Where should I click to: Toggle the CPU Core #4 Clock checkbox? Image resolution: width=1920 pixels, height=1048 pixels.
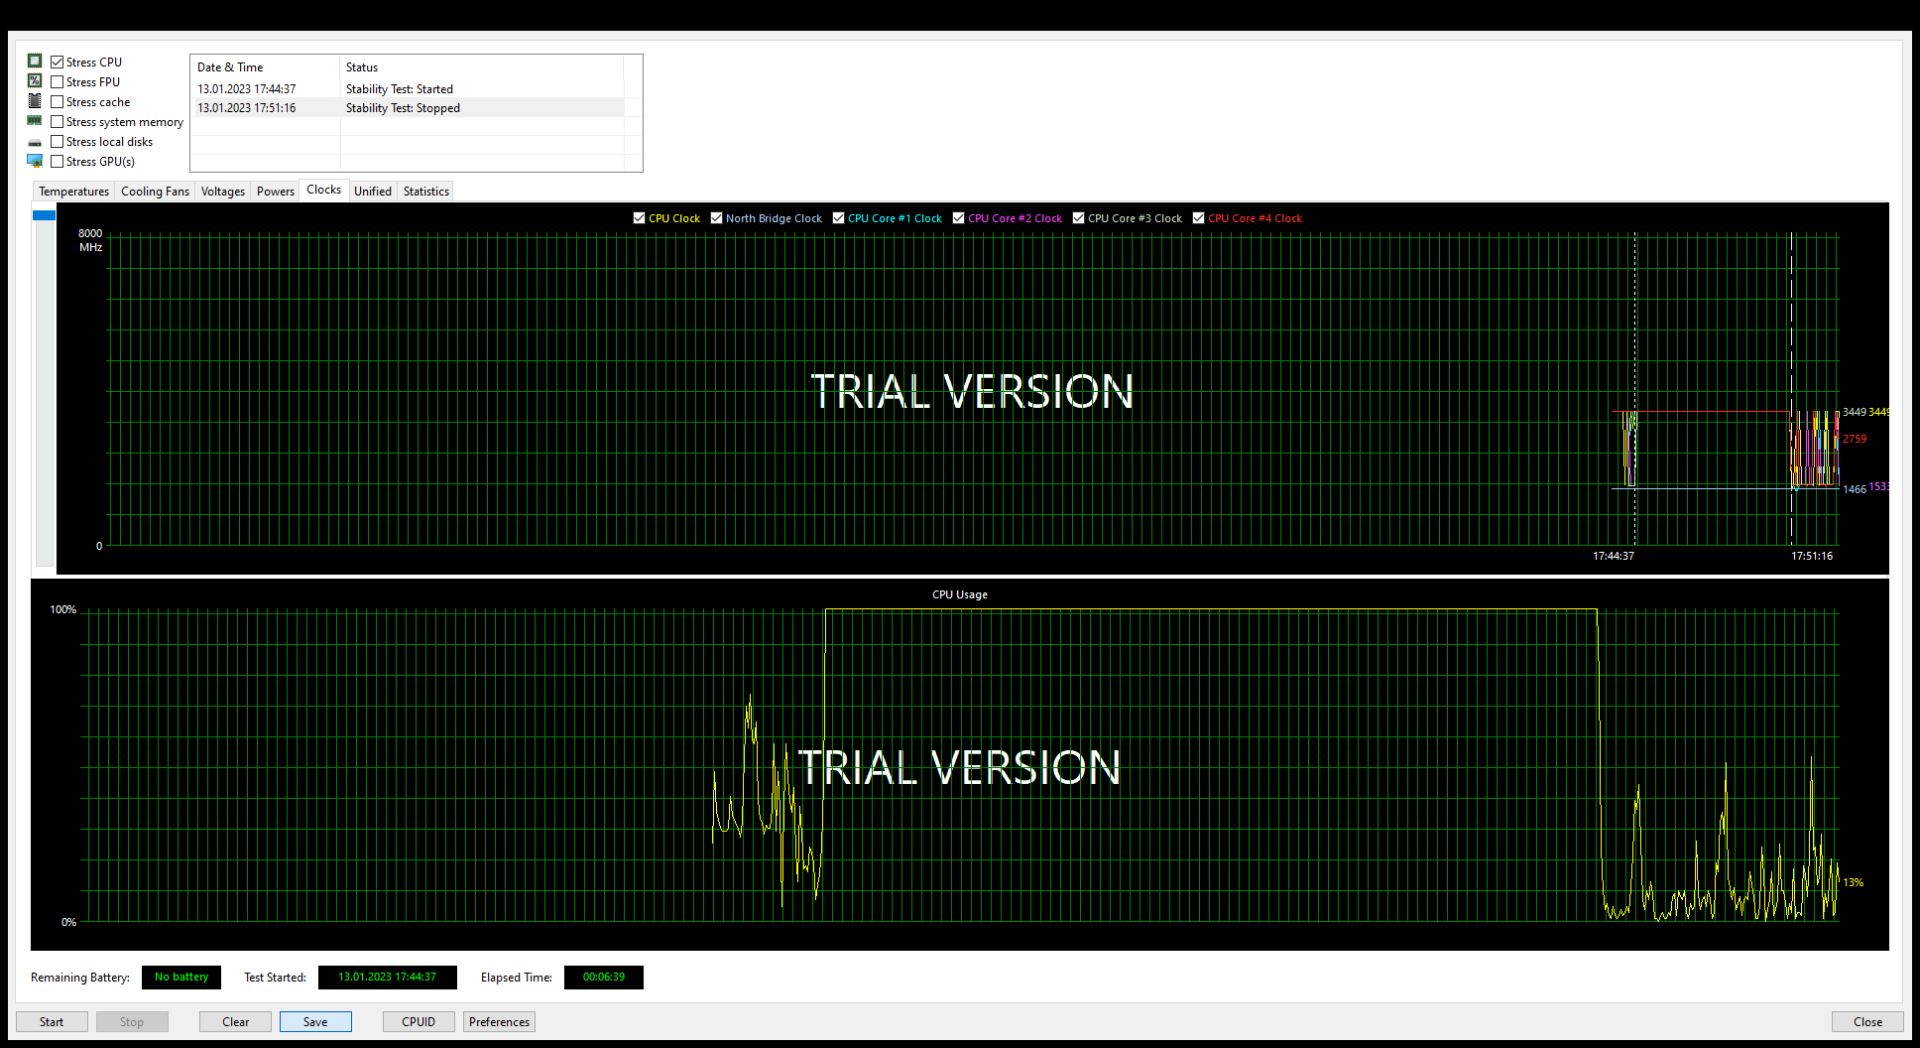(1198, 218)
